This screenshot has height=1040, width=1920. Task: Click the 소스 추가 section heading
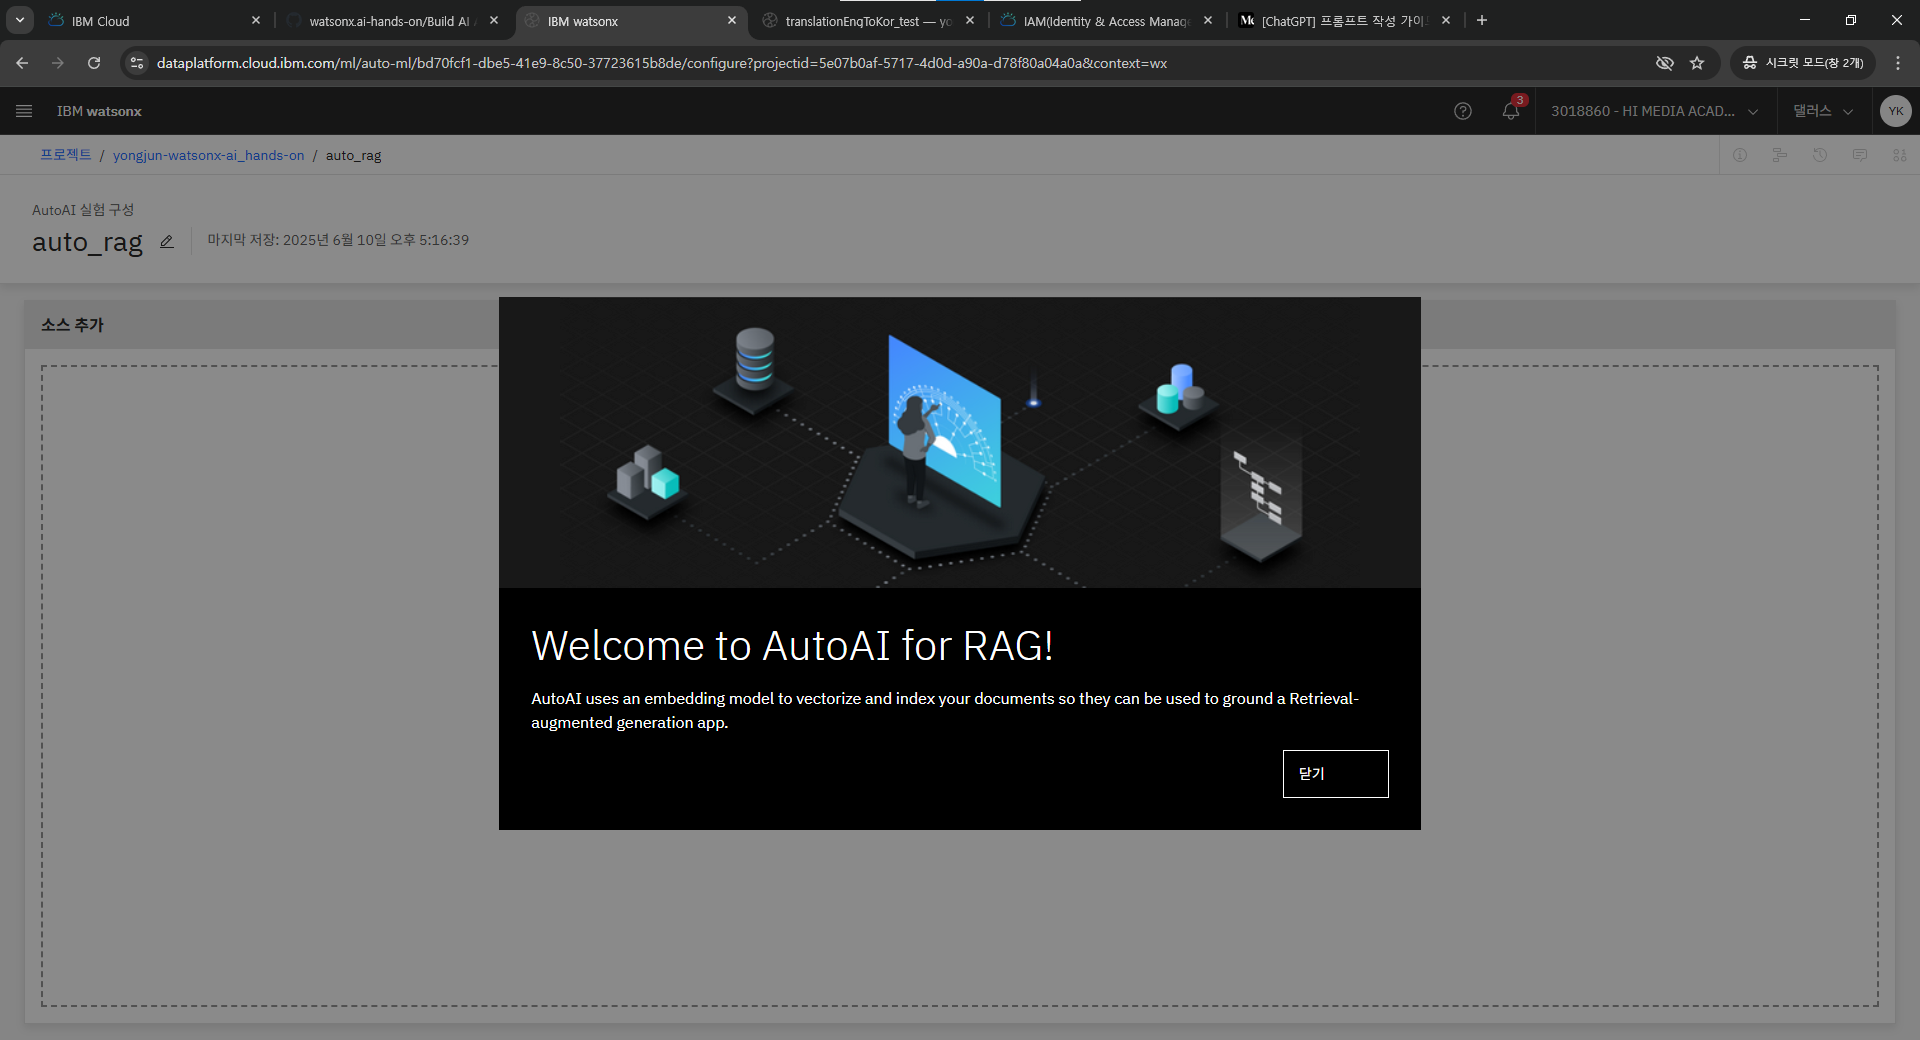pyautogui.click(x=72, y=325)
